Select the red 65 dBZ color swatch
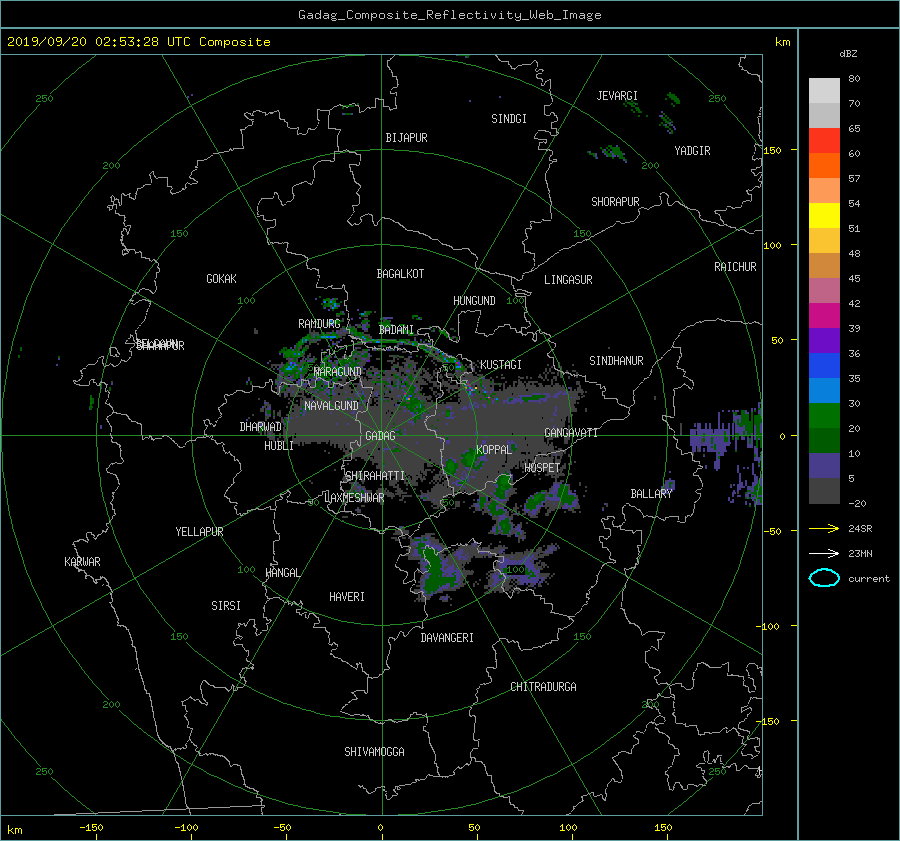Image resolution: width=900 pixels, height=841 pixels. tap(824, 140)
